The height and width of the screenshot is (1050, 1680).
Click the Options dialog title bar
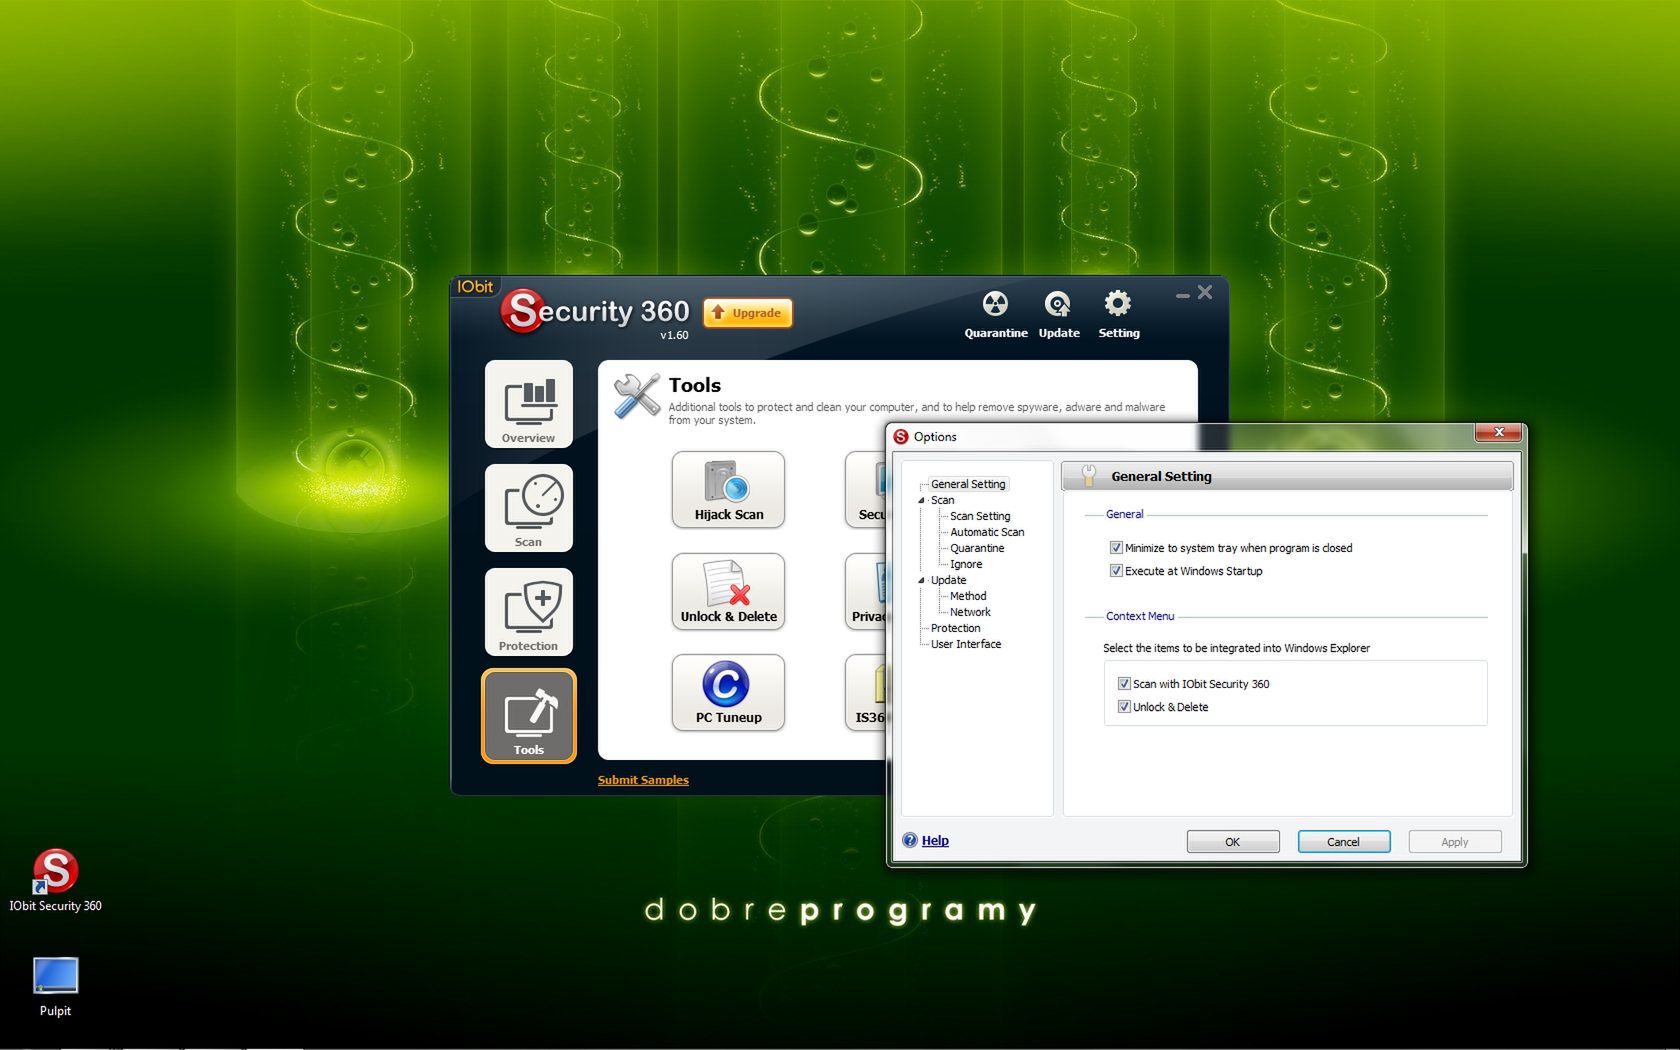point(1180,436)
